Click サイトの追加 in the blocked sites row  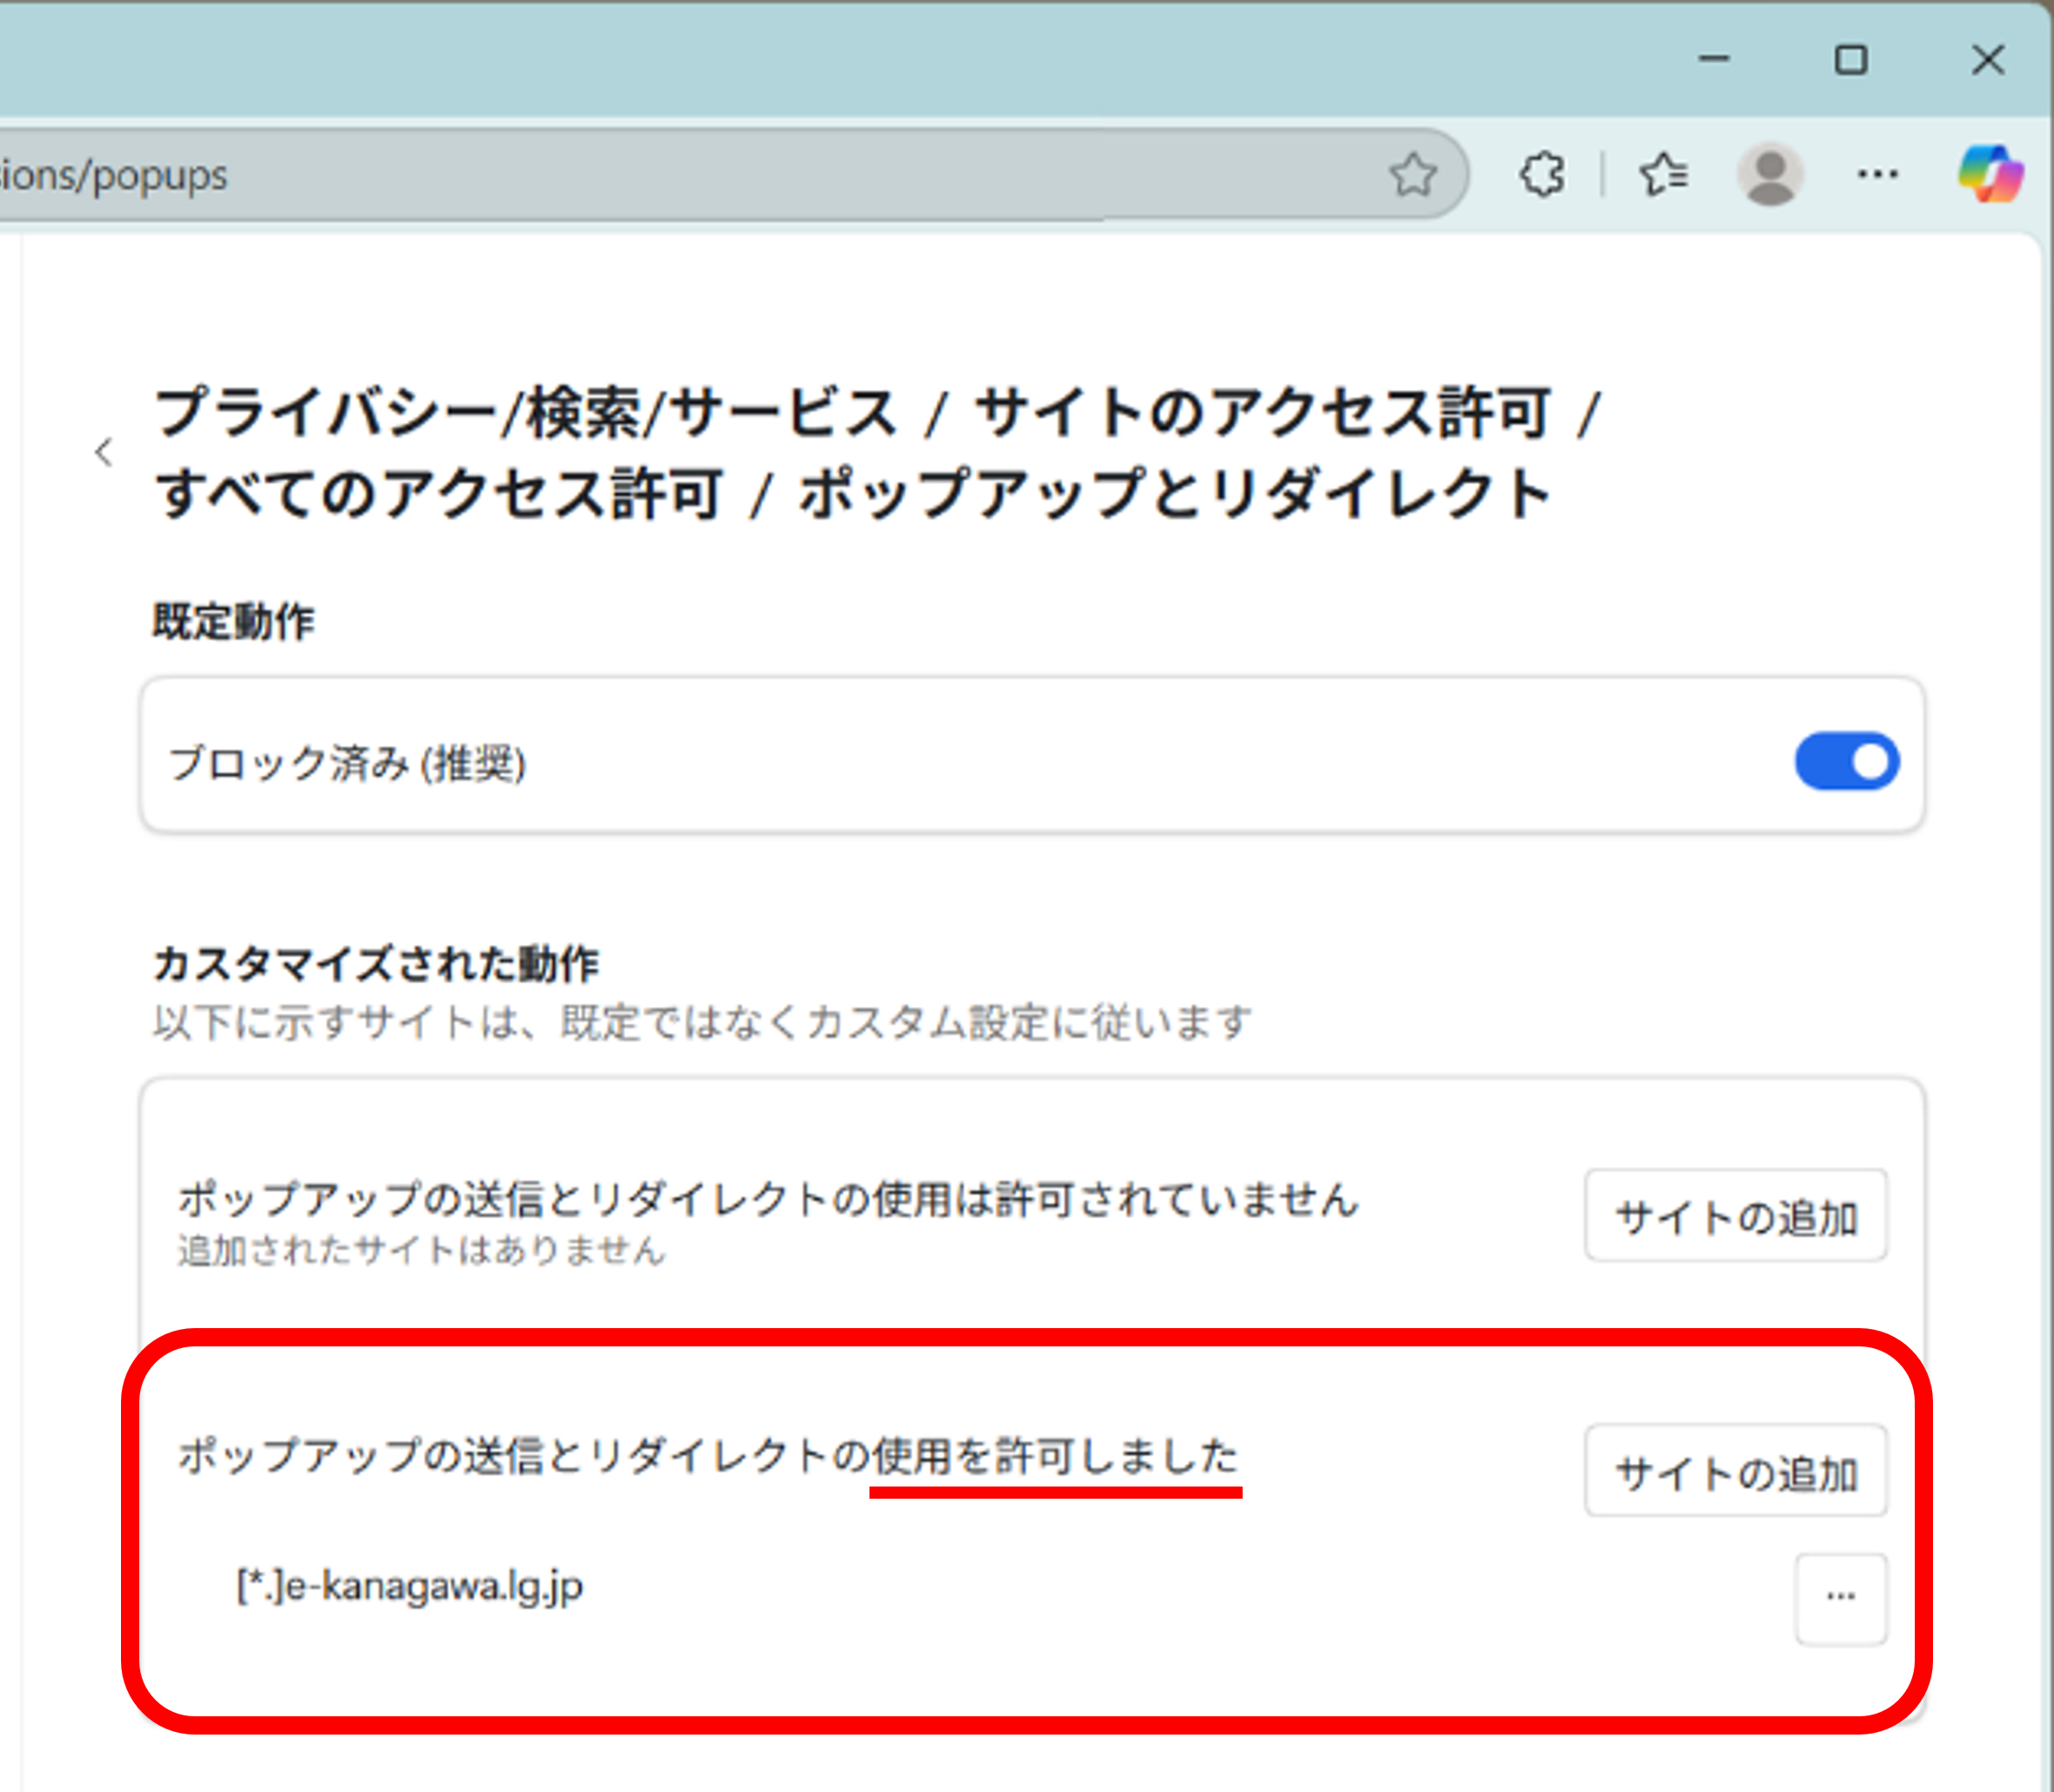tap(1736, 1216)
